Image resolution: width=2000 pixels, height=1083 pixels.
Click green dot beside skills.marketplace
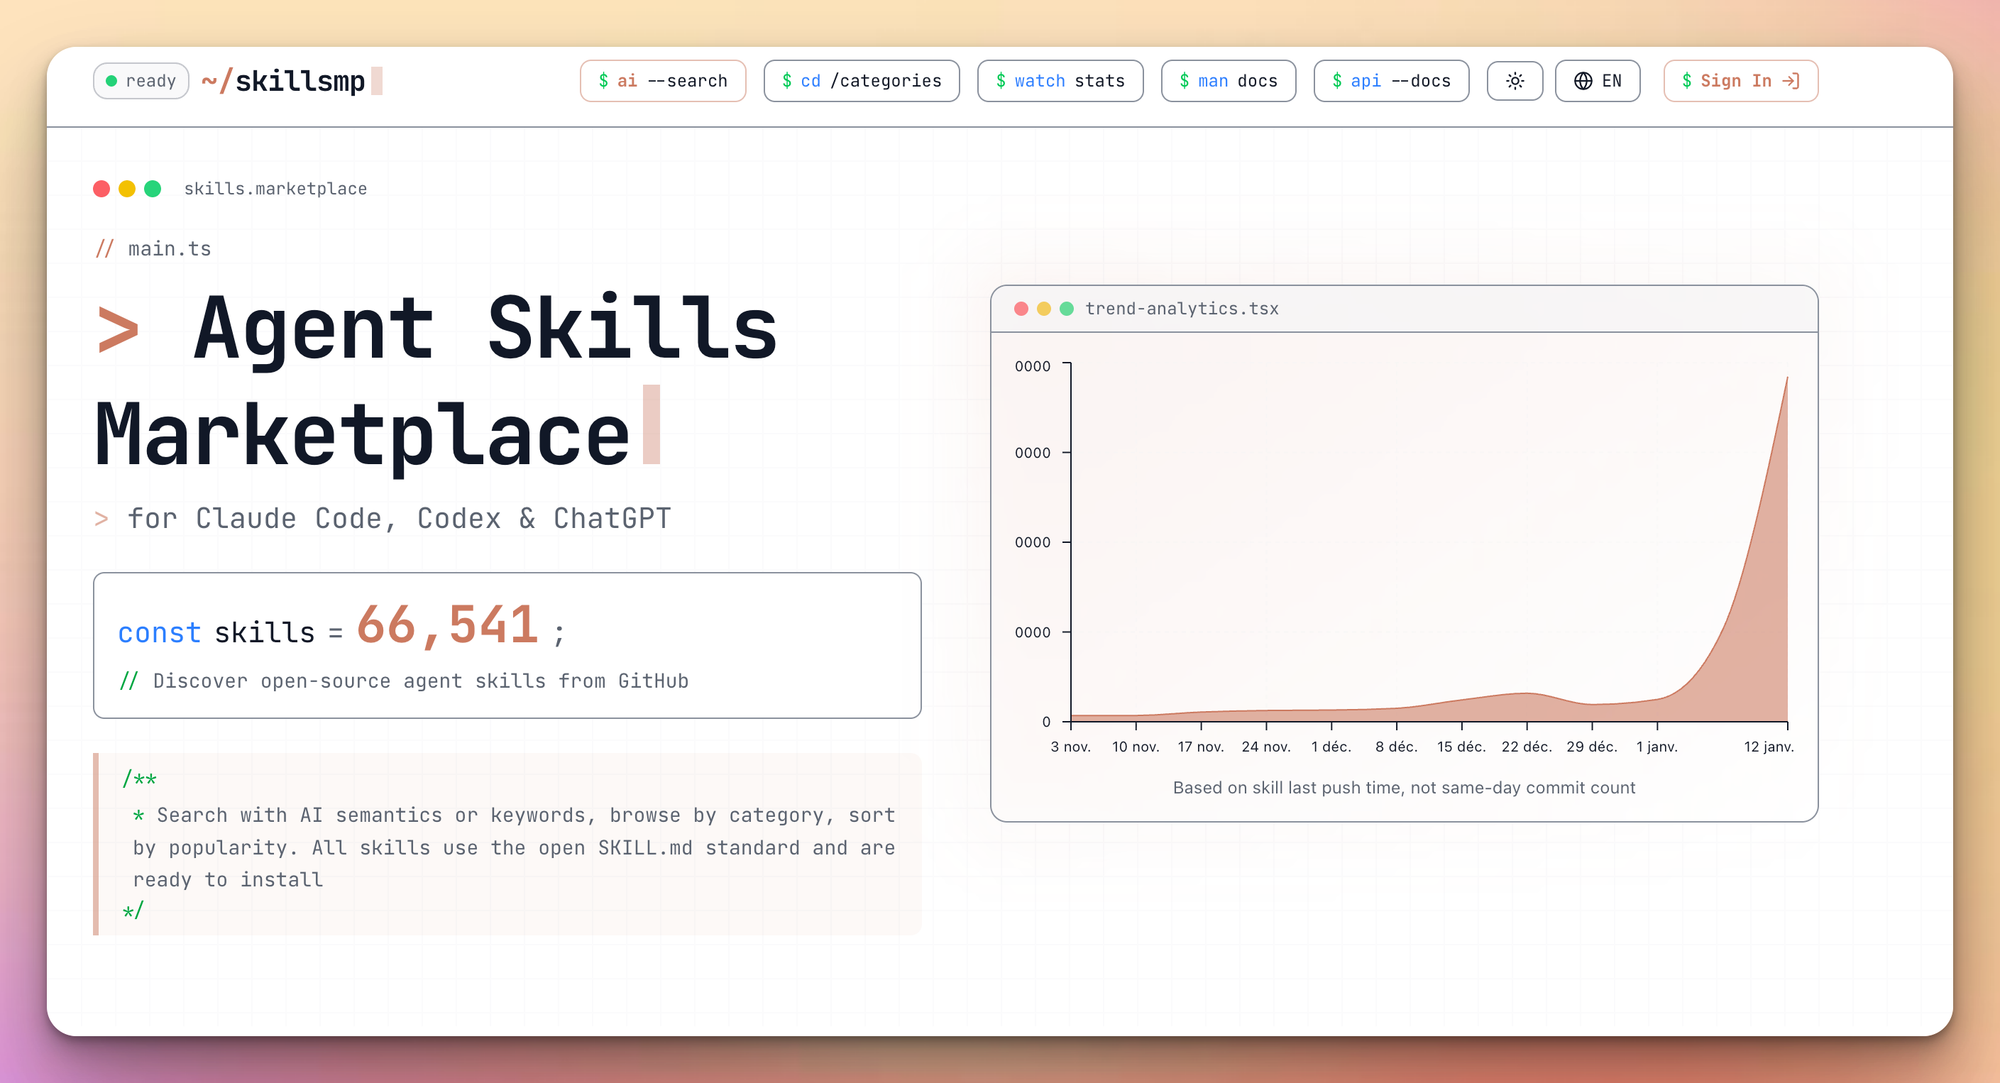tap(153, 189)
